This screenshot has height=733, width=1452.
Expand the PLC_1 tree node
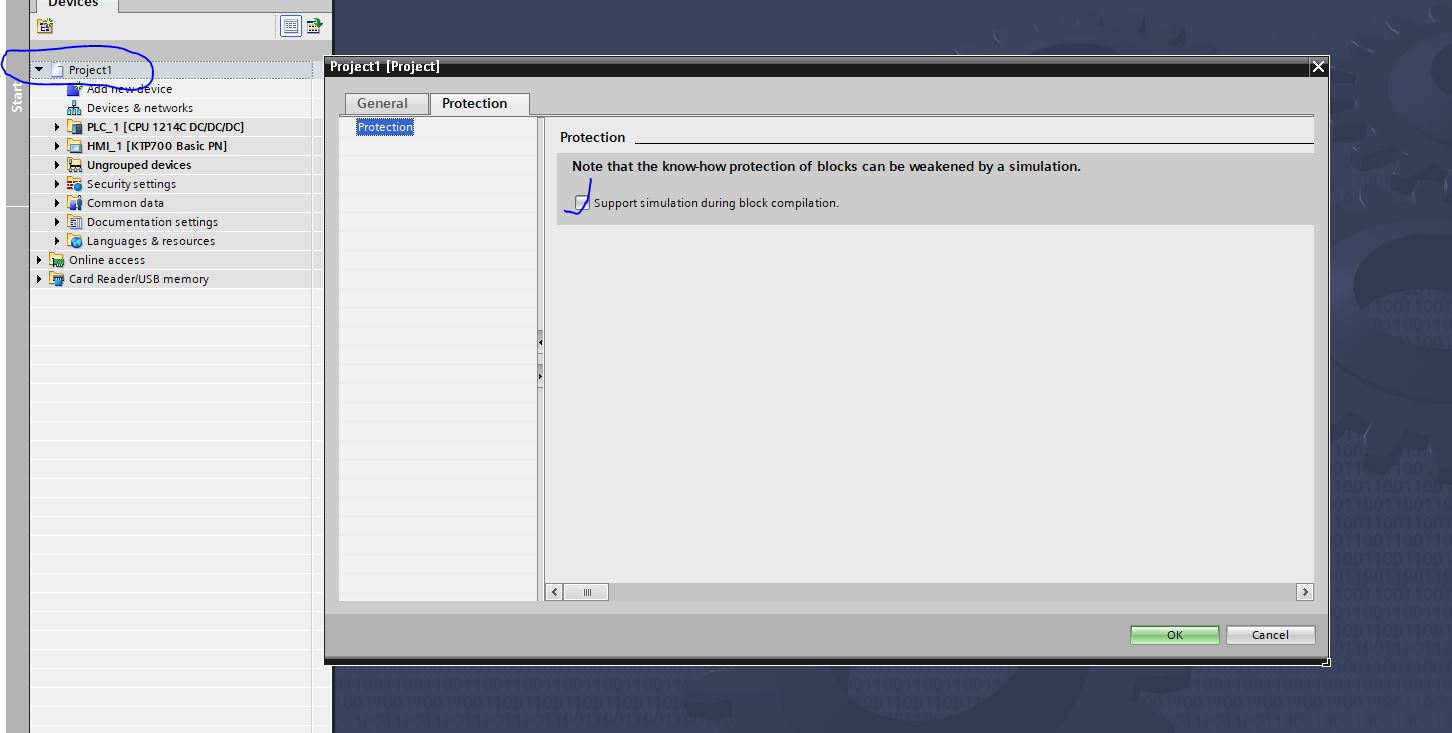57,127
